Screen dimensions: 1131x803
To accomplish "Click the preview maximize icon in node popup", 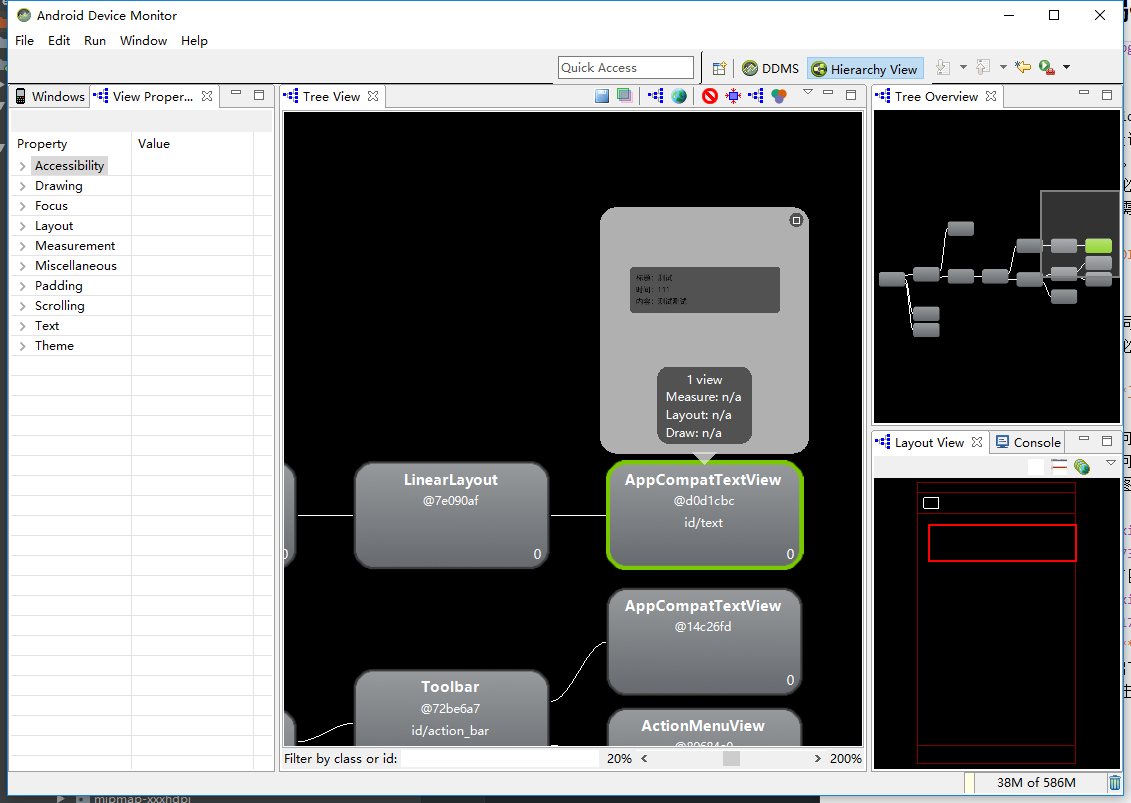I will (796, 220).
